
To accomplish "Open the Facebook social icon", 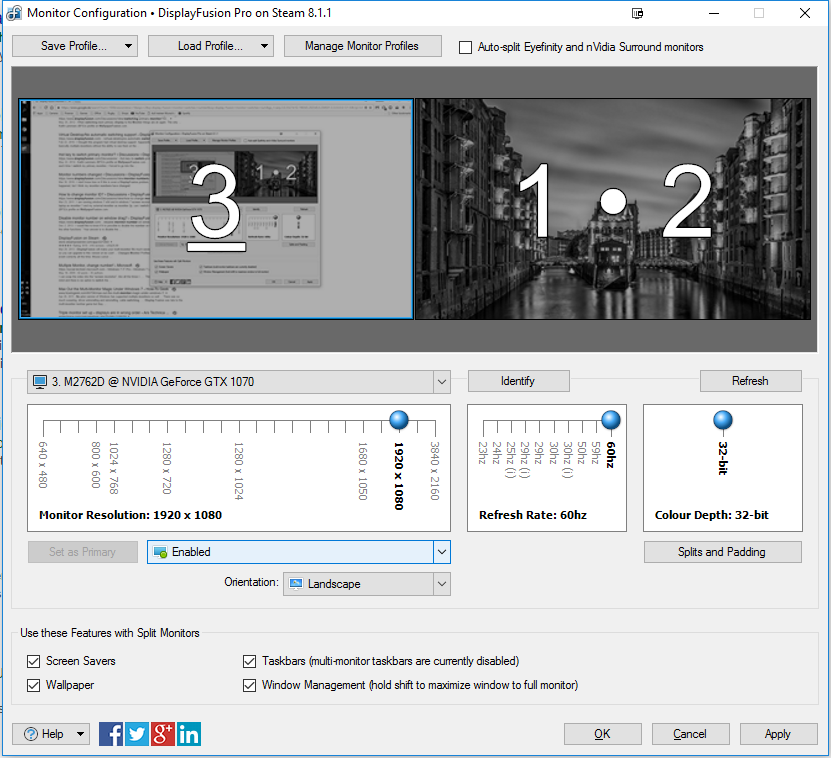I will click(x=111, y=734).
